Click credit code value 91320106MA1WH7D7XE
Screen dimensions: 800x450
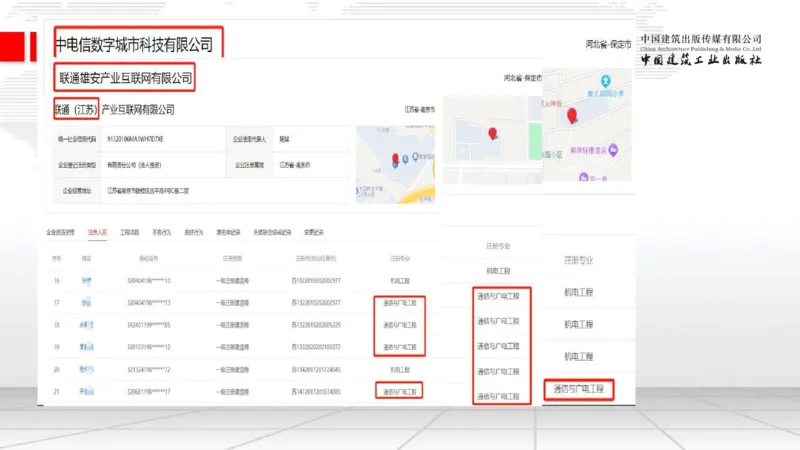[x=135, y=139]
